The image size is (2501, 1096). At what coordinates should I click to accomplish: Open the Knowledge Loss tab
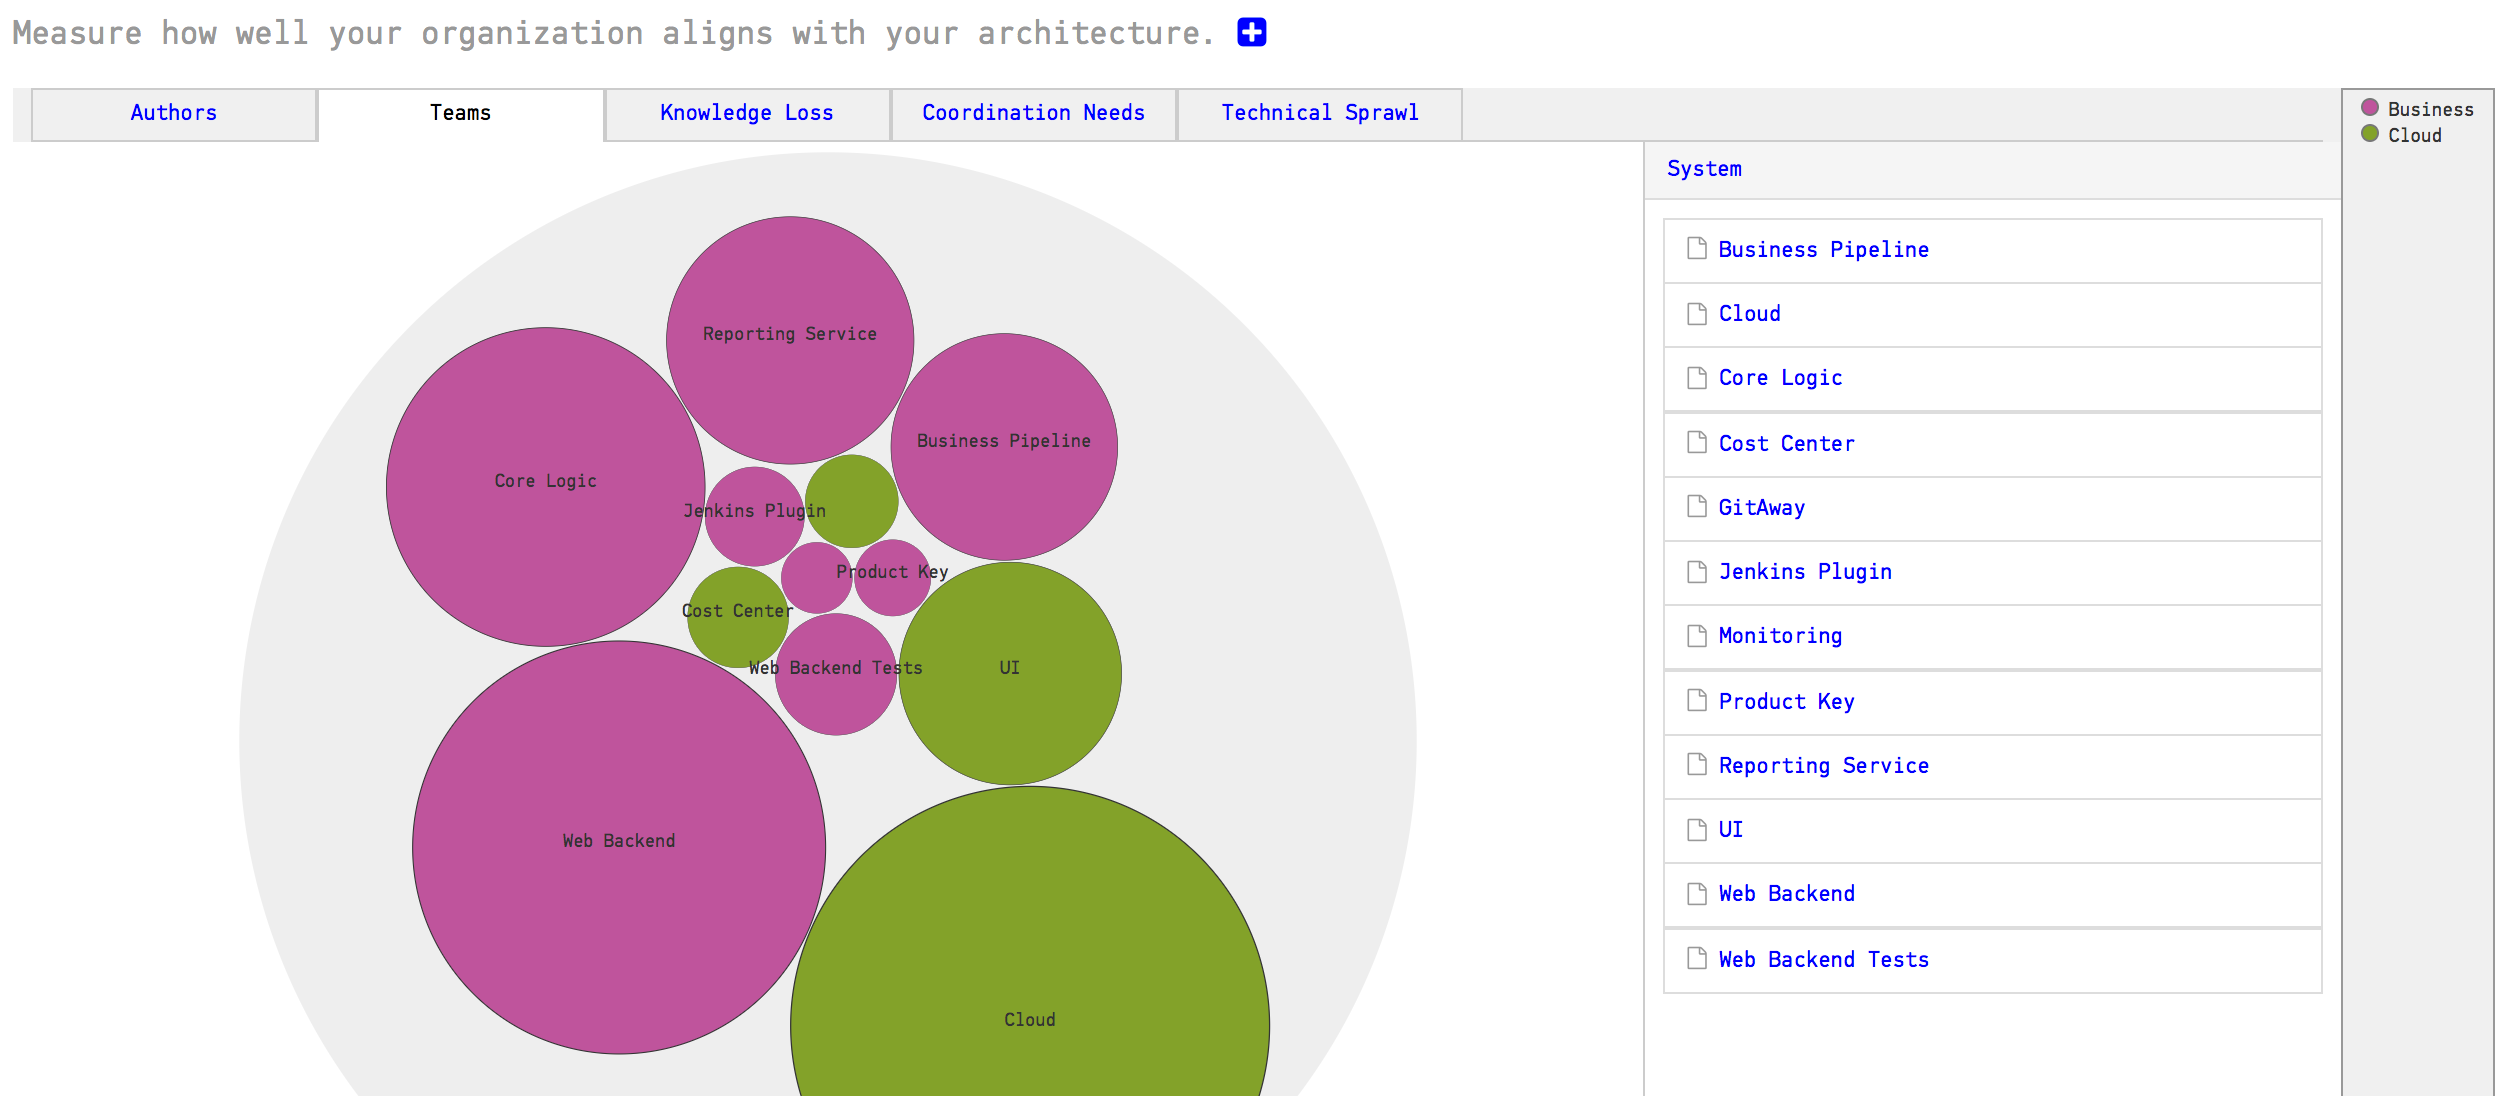[x=747, y=114]
